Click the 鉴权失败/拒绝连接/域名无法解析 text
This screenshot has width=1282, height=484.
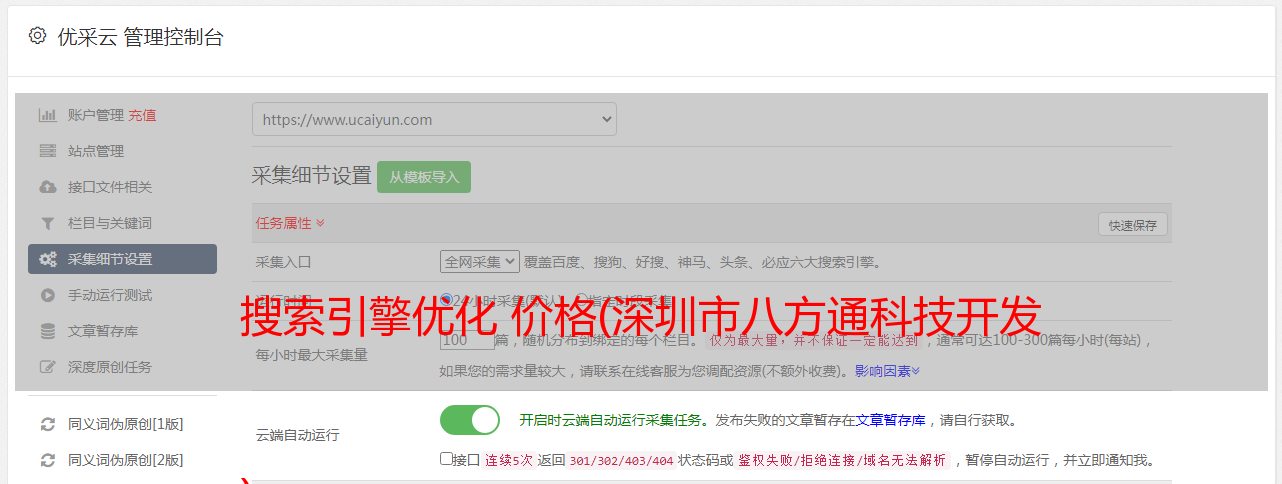click(x=842, y=461)
